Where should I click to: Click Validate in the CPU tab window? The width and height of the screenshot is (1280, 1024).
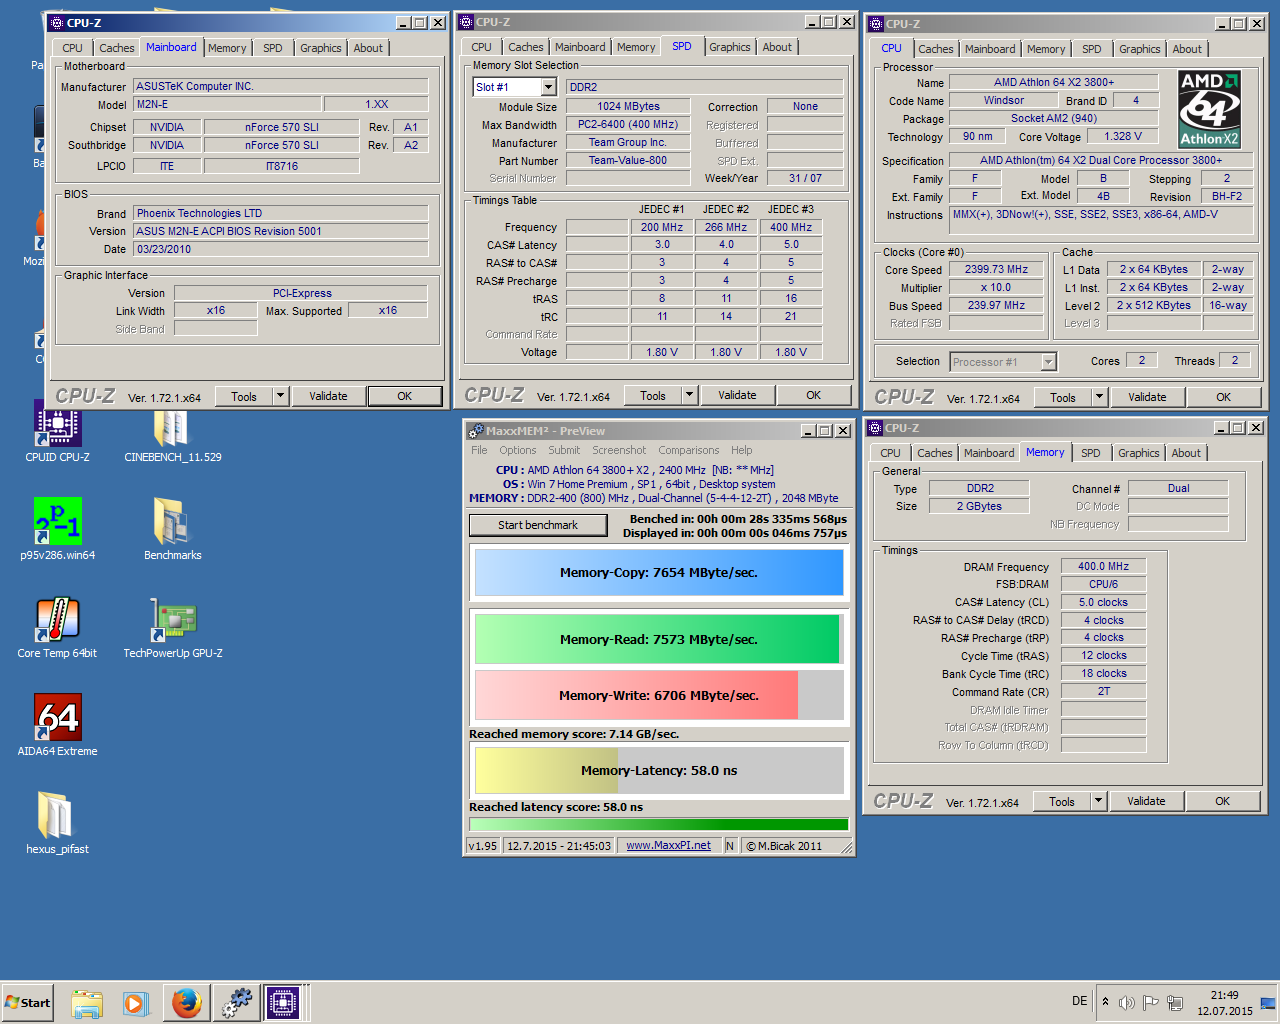coord(1147,397)
